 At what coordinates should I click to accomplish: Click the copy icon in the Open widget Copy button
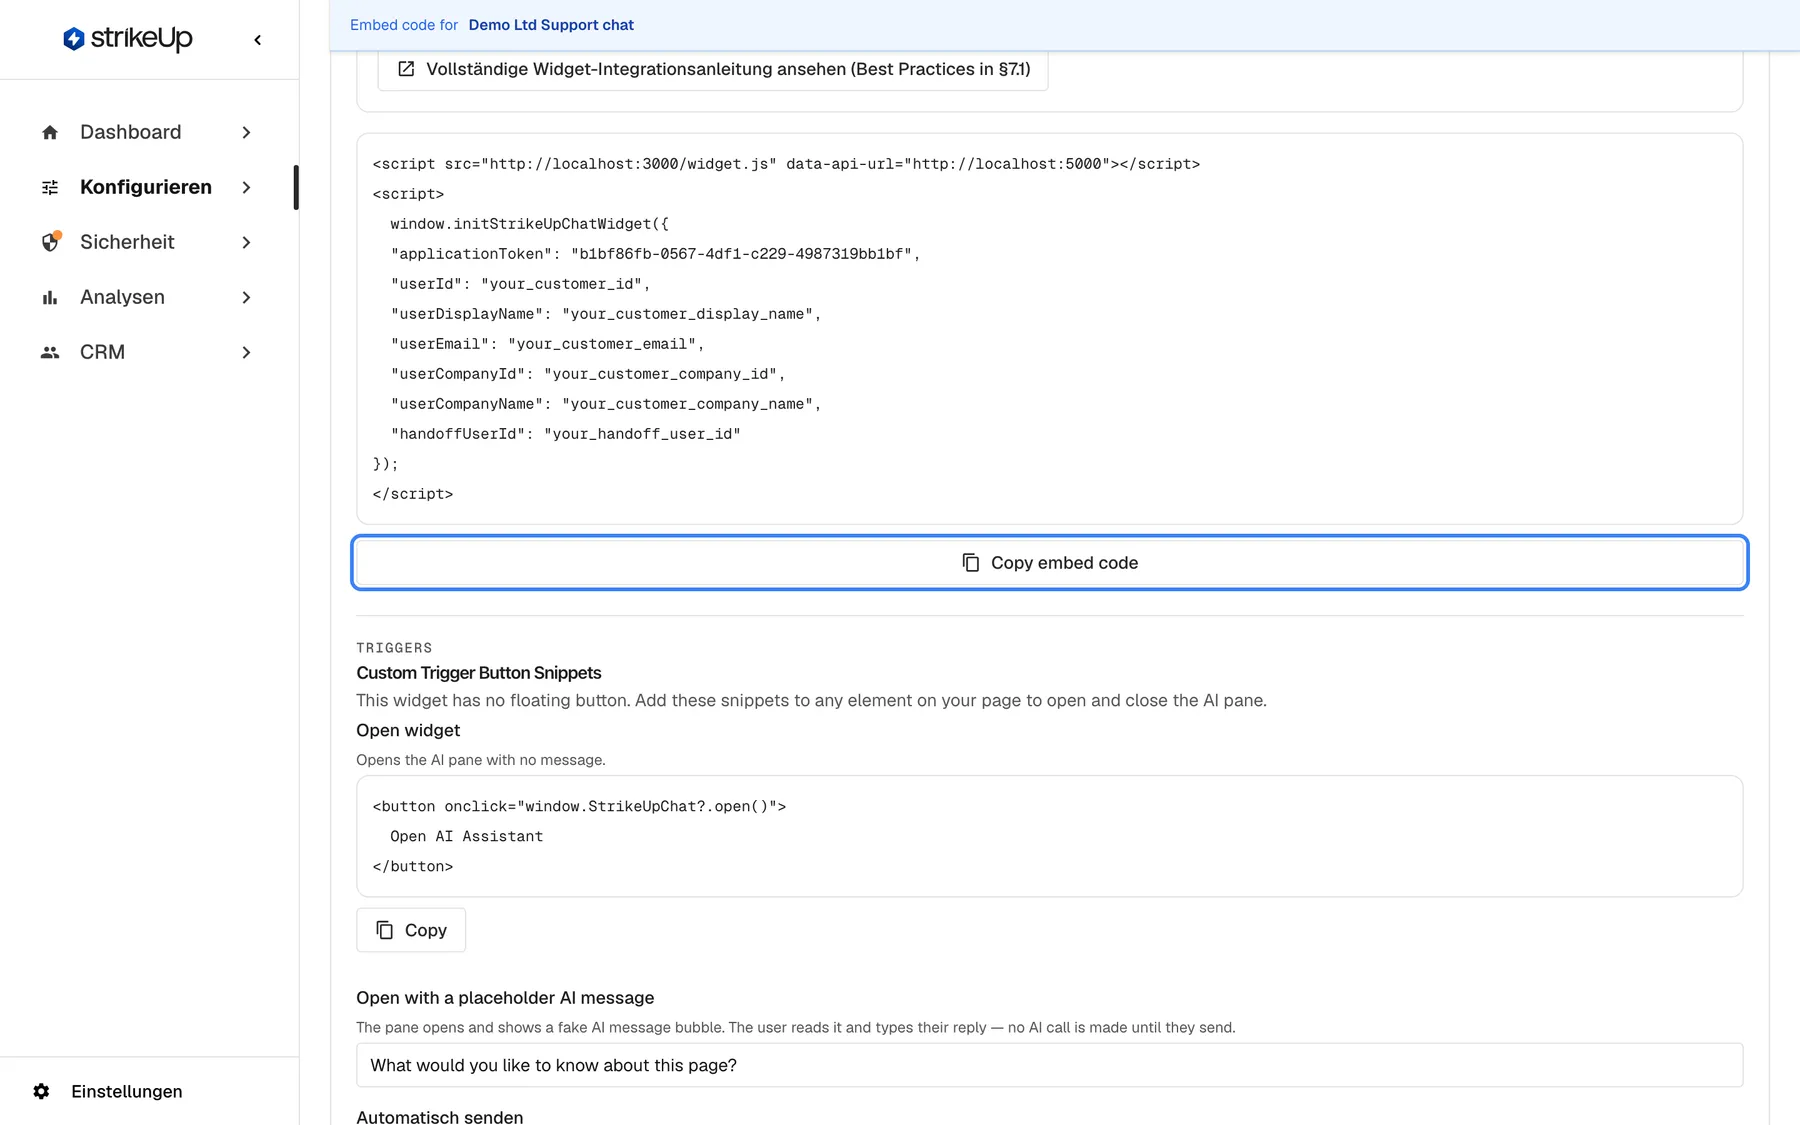[384, 930]
